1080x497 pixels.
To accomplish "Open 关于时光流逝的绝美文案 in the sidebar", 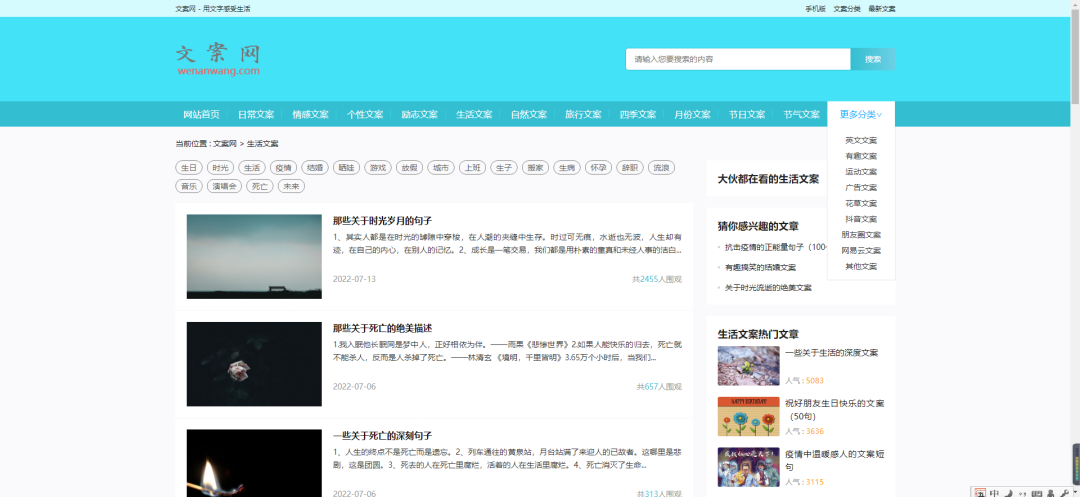I will point(768,288).
